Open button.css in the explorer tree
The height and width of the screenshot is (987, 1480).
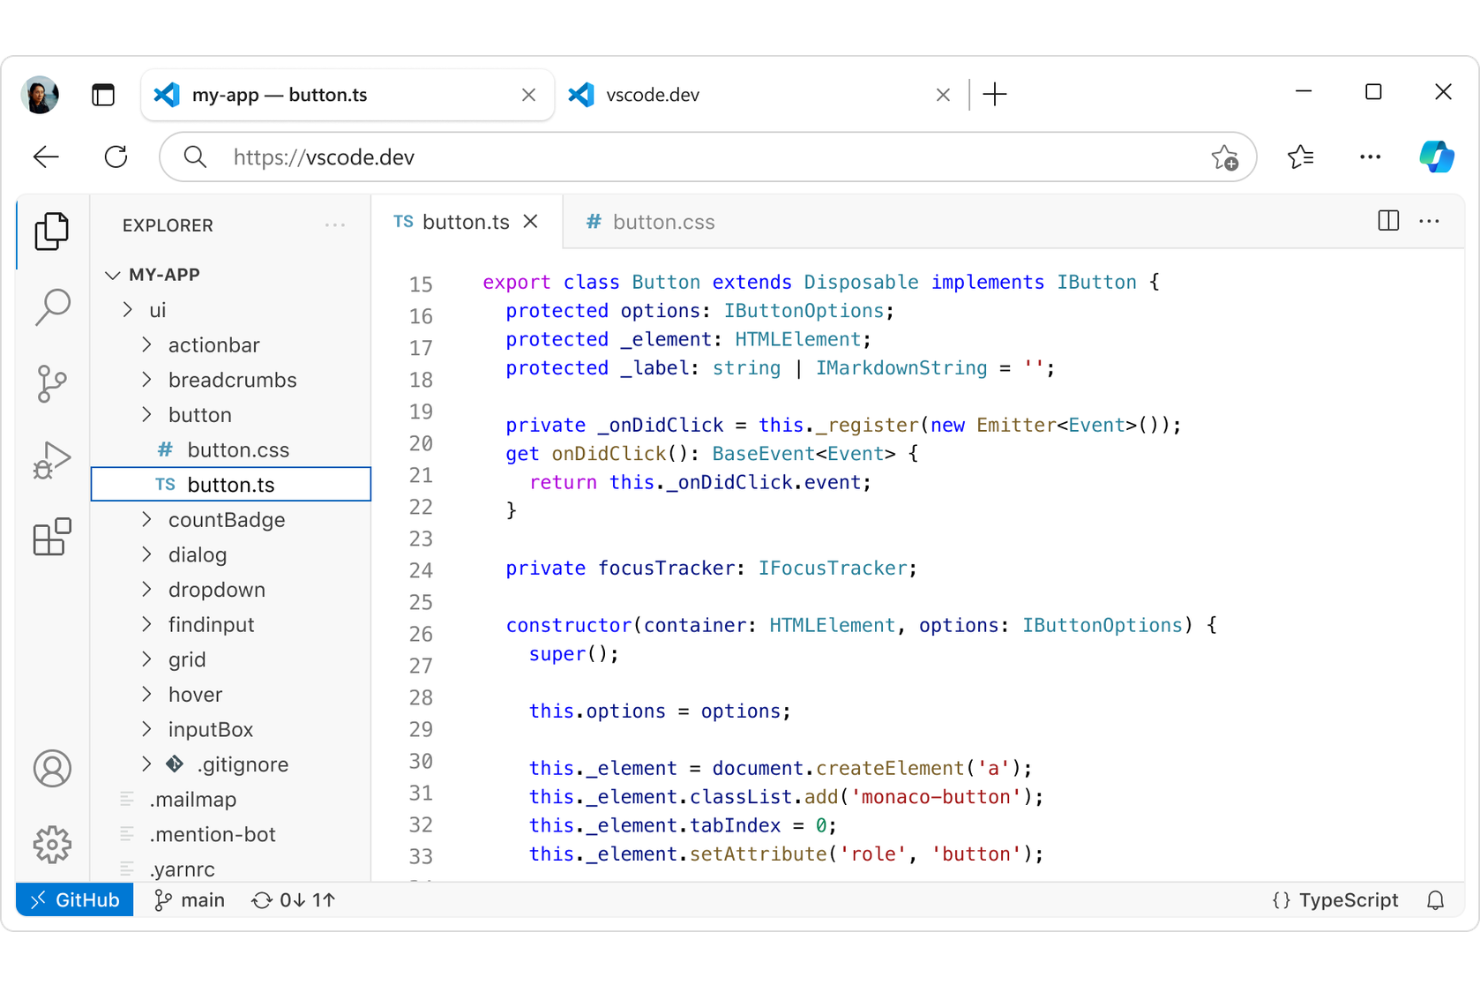[x=231, y=450]
